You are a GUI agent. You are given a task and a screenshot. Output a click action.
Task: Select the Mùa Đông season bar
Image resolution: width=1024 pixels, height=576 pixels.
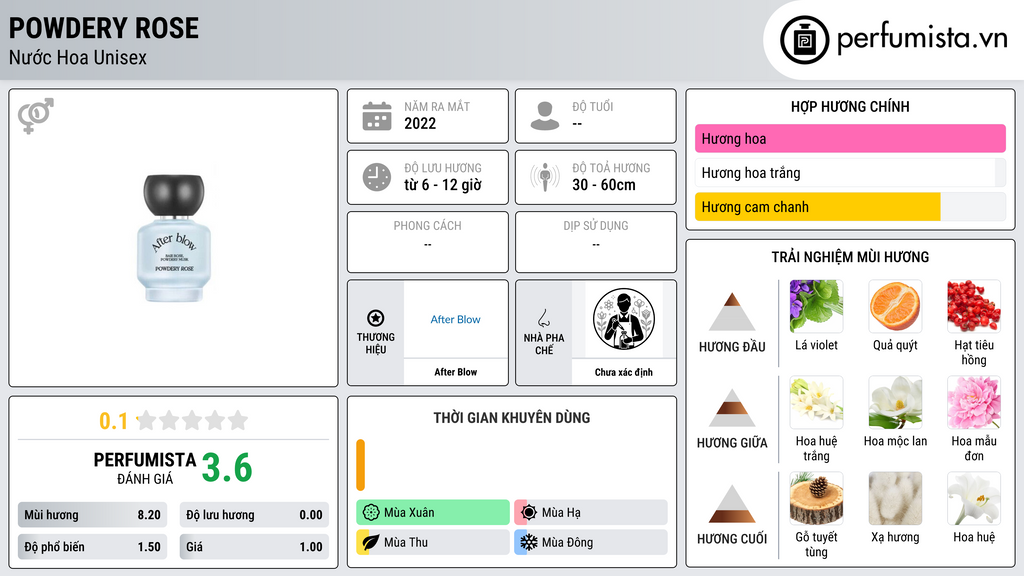(x=591, y=542)
